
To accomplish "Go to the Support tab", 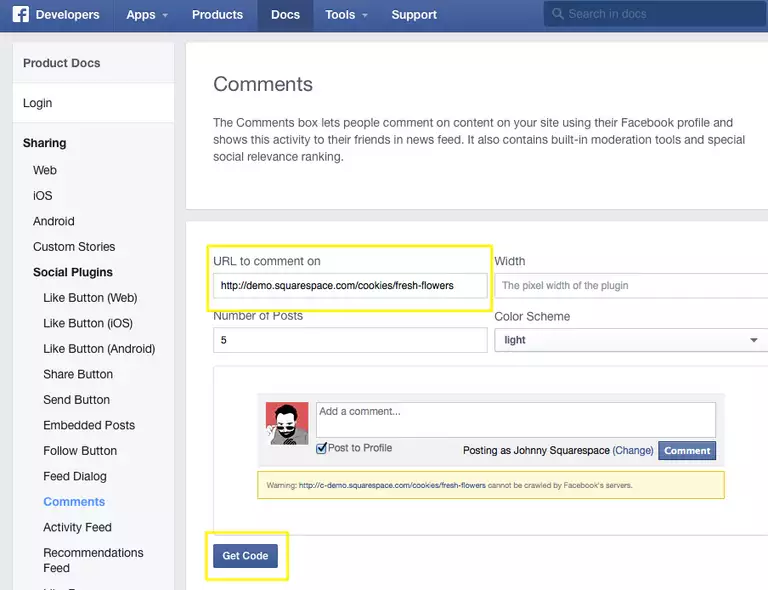I will (x=414, y=15).
